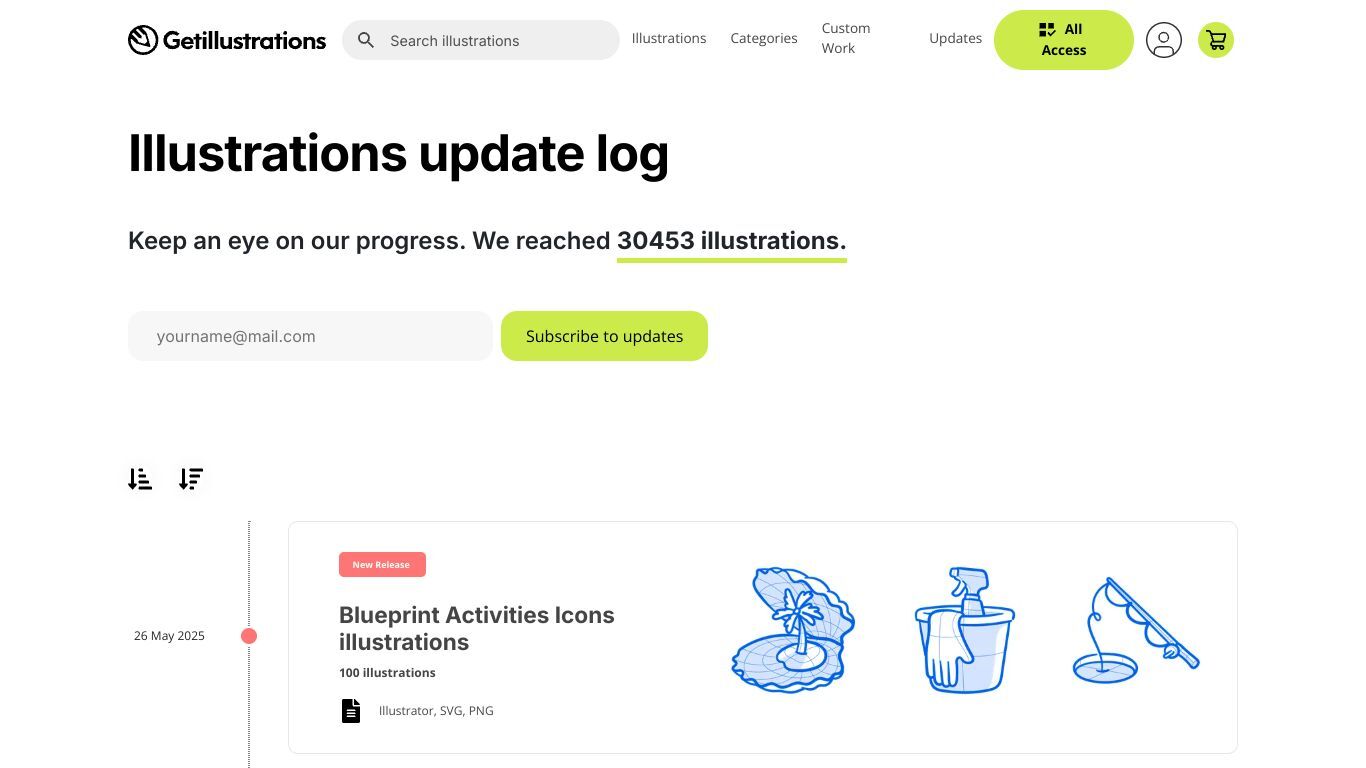The width and height of the screenshot is (1366, 768).
Task: Click the ice fishing rod illustration thumbnail
Action: (1136, 630)
